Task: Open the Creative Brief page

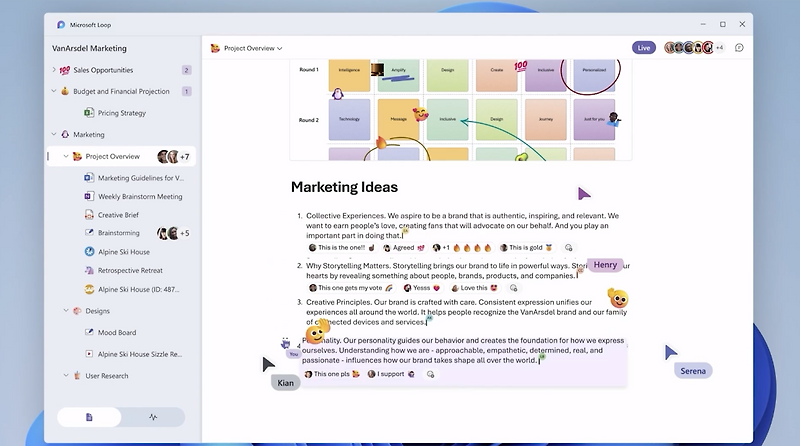Action: pyautogui.click(x=118, y=215)
